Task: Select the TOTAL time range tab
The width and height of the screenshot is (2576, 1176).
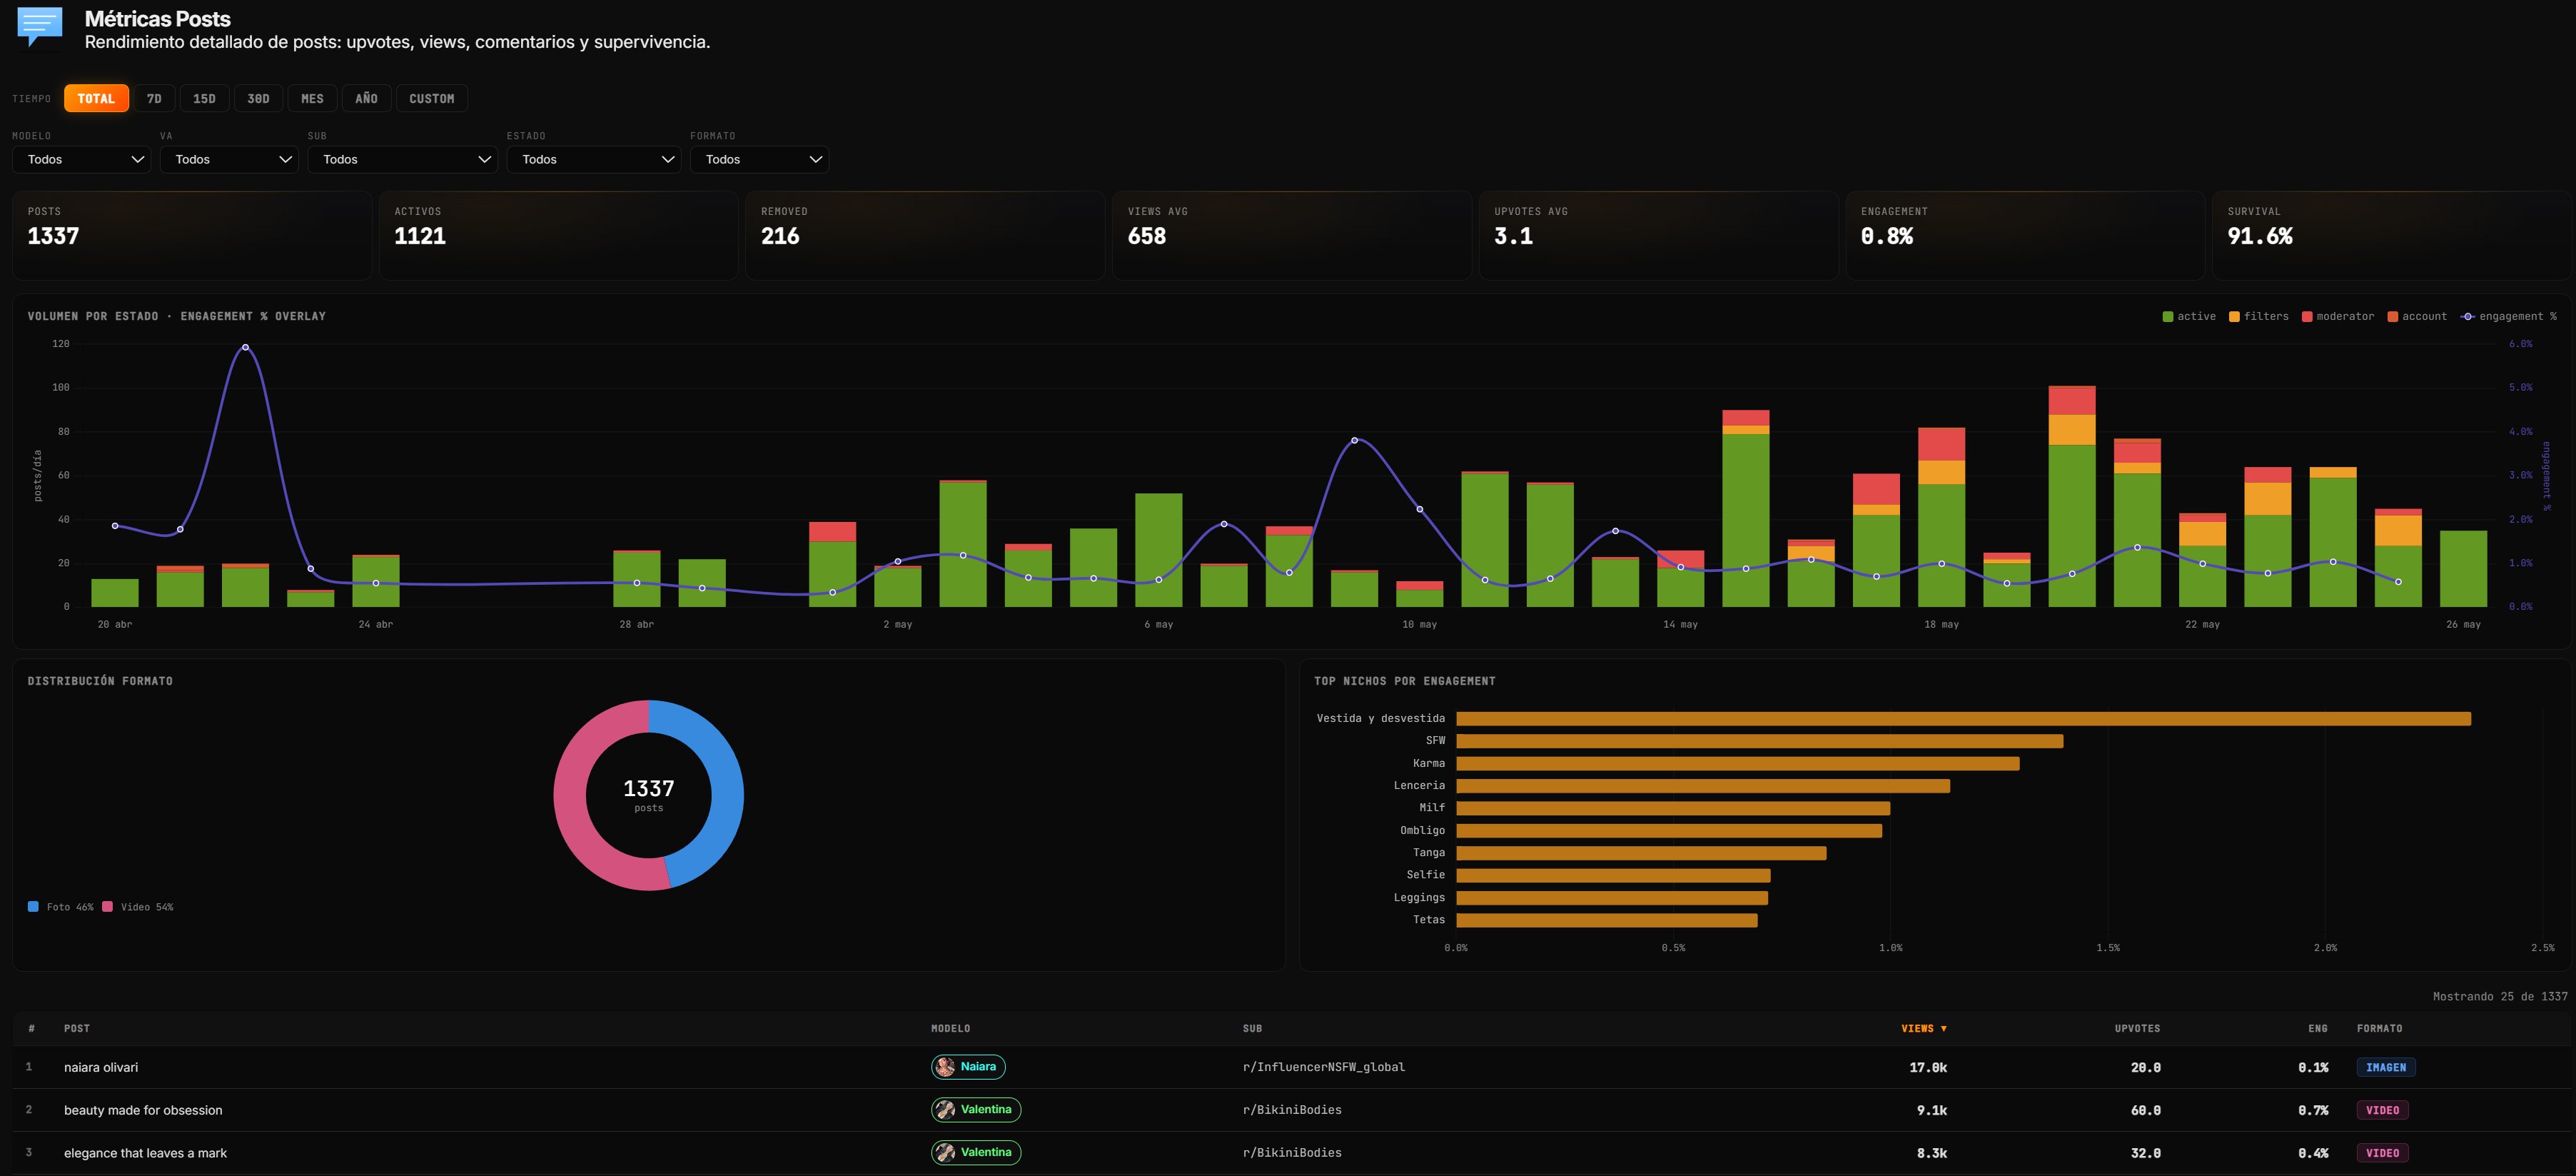Action: 96,98
